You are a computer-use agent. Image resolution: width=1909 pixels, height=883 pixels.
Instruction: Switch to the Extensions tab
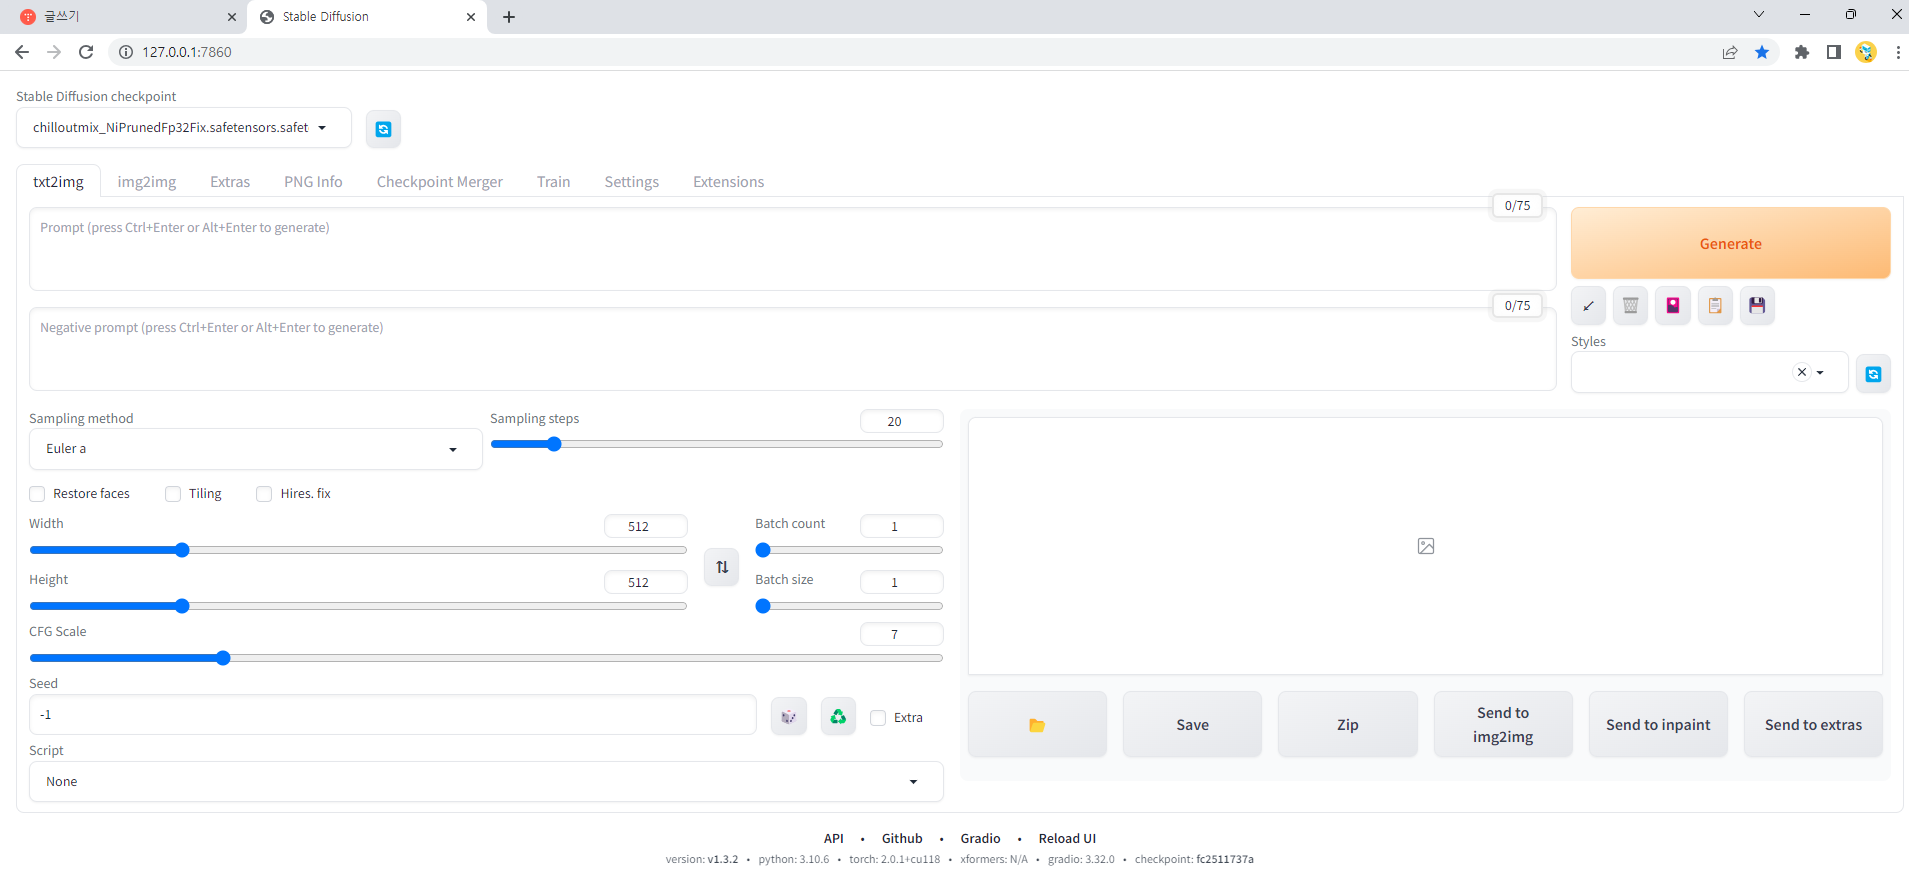pos(728,182)
